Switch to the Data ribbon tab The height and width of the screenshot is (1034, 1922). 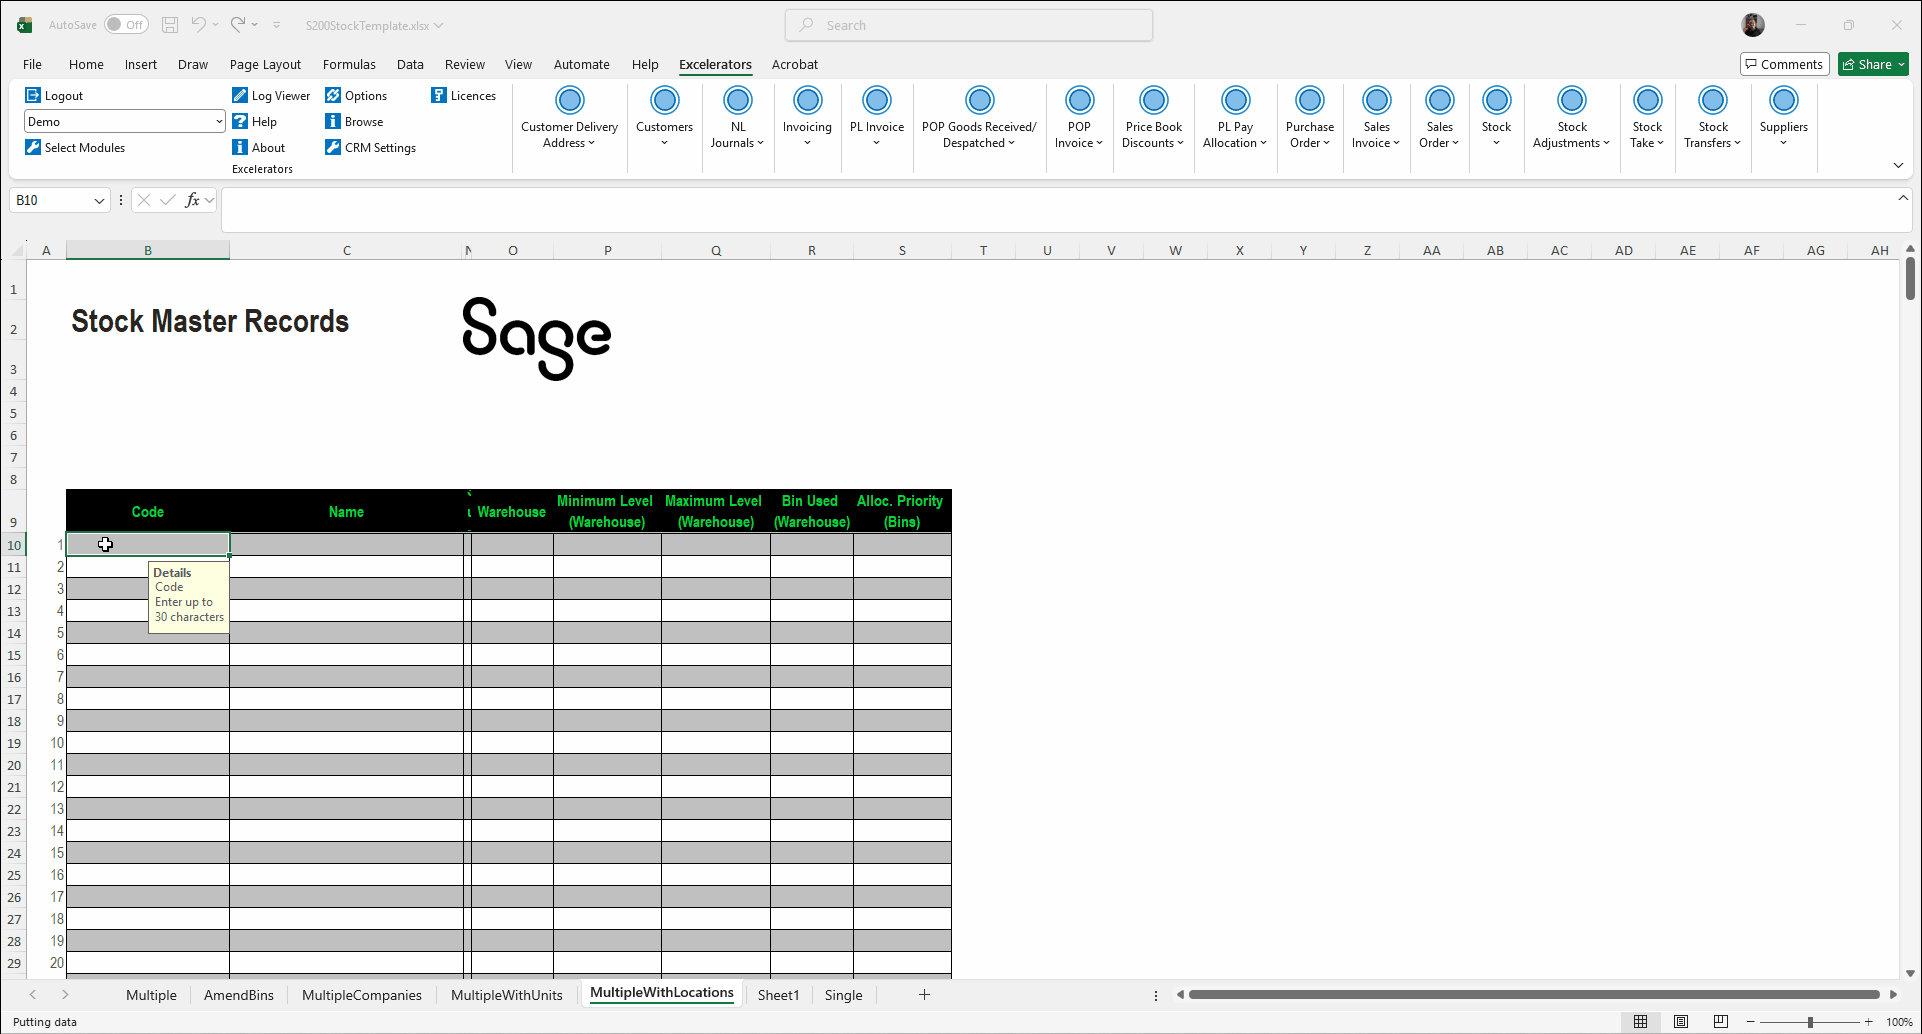point(410,64)
